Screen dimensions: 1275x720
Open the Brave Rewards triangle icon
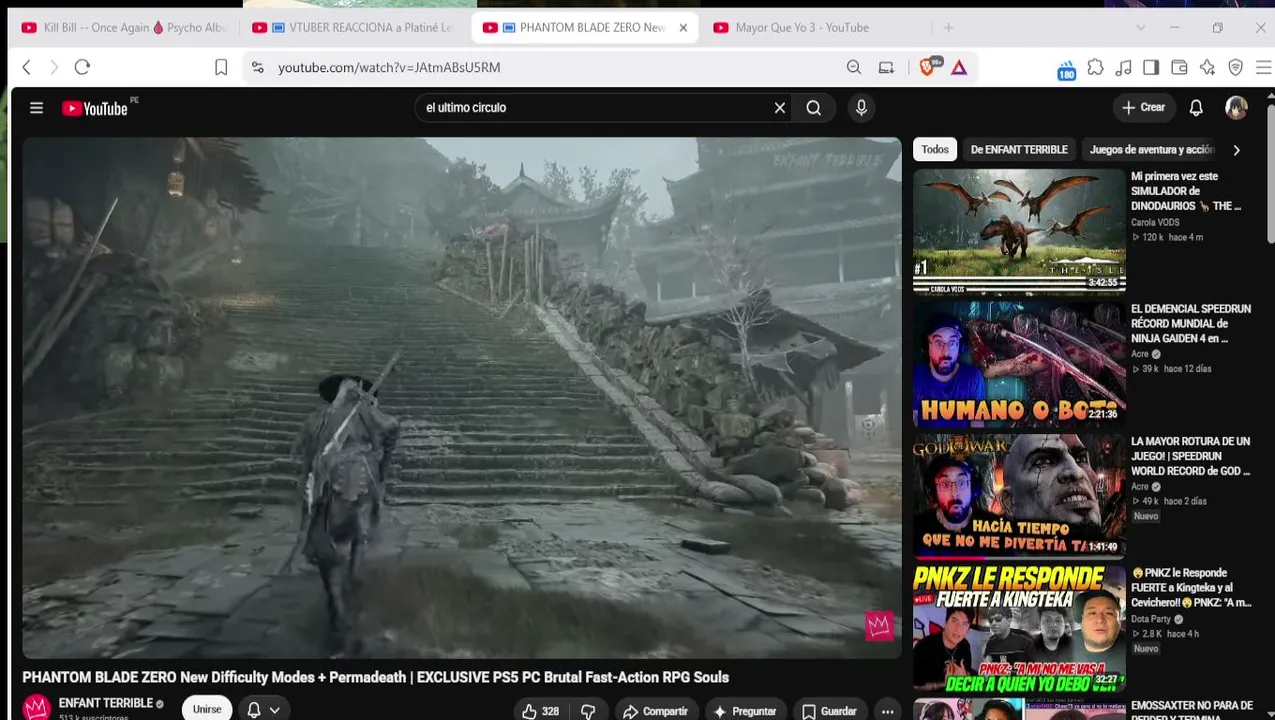coord(959,67)
